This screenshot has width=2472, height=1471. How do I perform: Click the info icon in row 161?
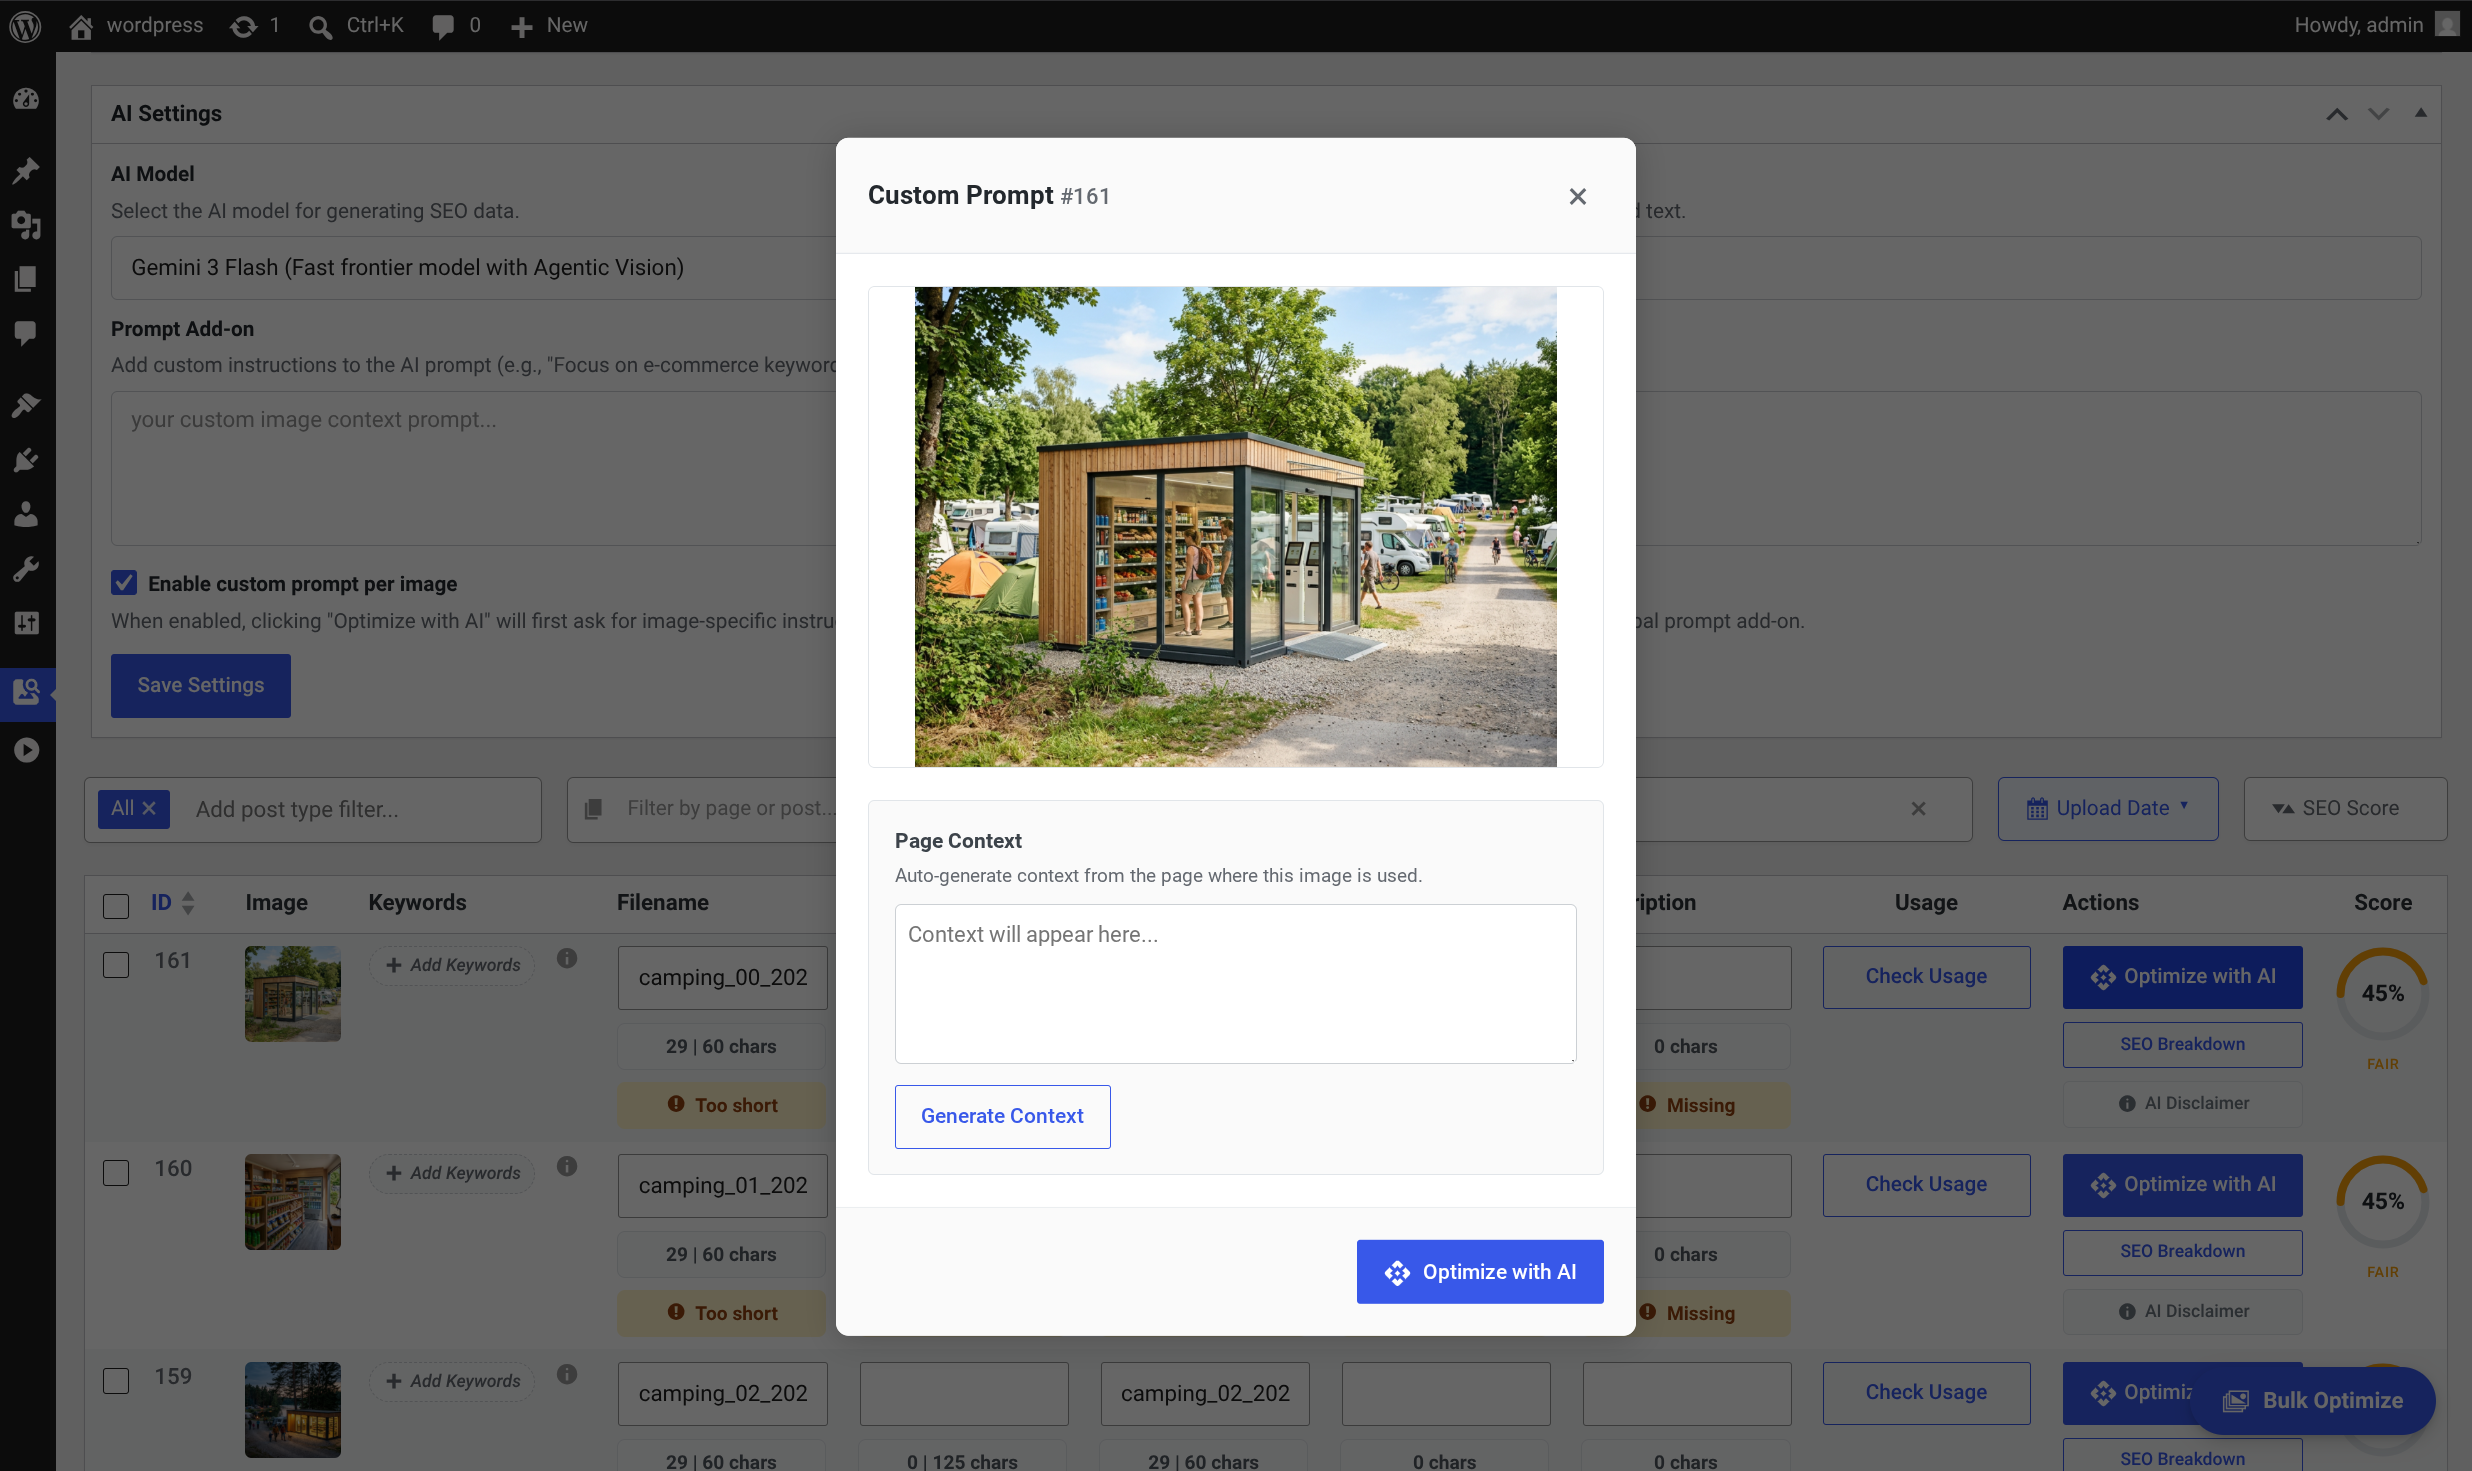[567, 958]
